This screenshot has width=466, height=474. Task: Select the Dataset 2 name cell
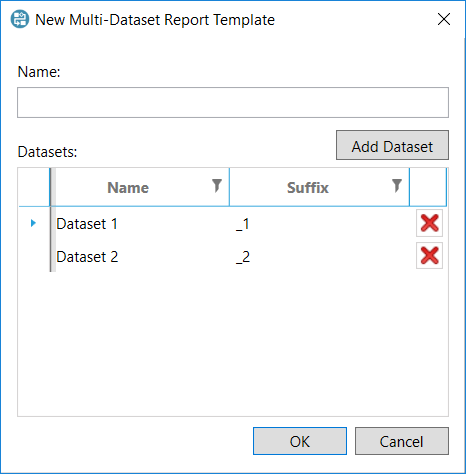[x=142, y=256]
